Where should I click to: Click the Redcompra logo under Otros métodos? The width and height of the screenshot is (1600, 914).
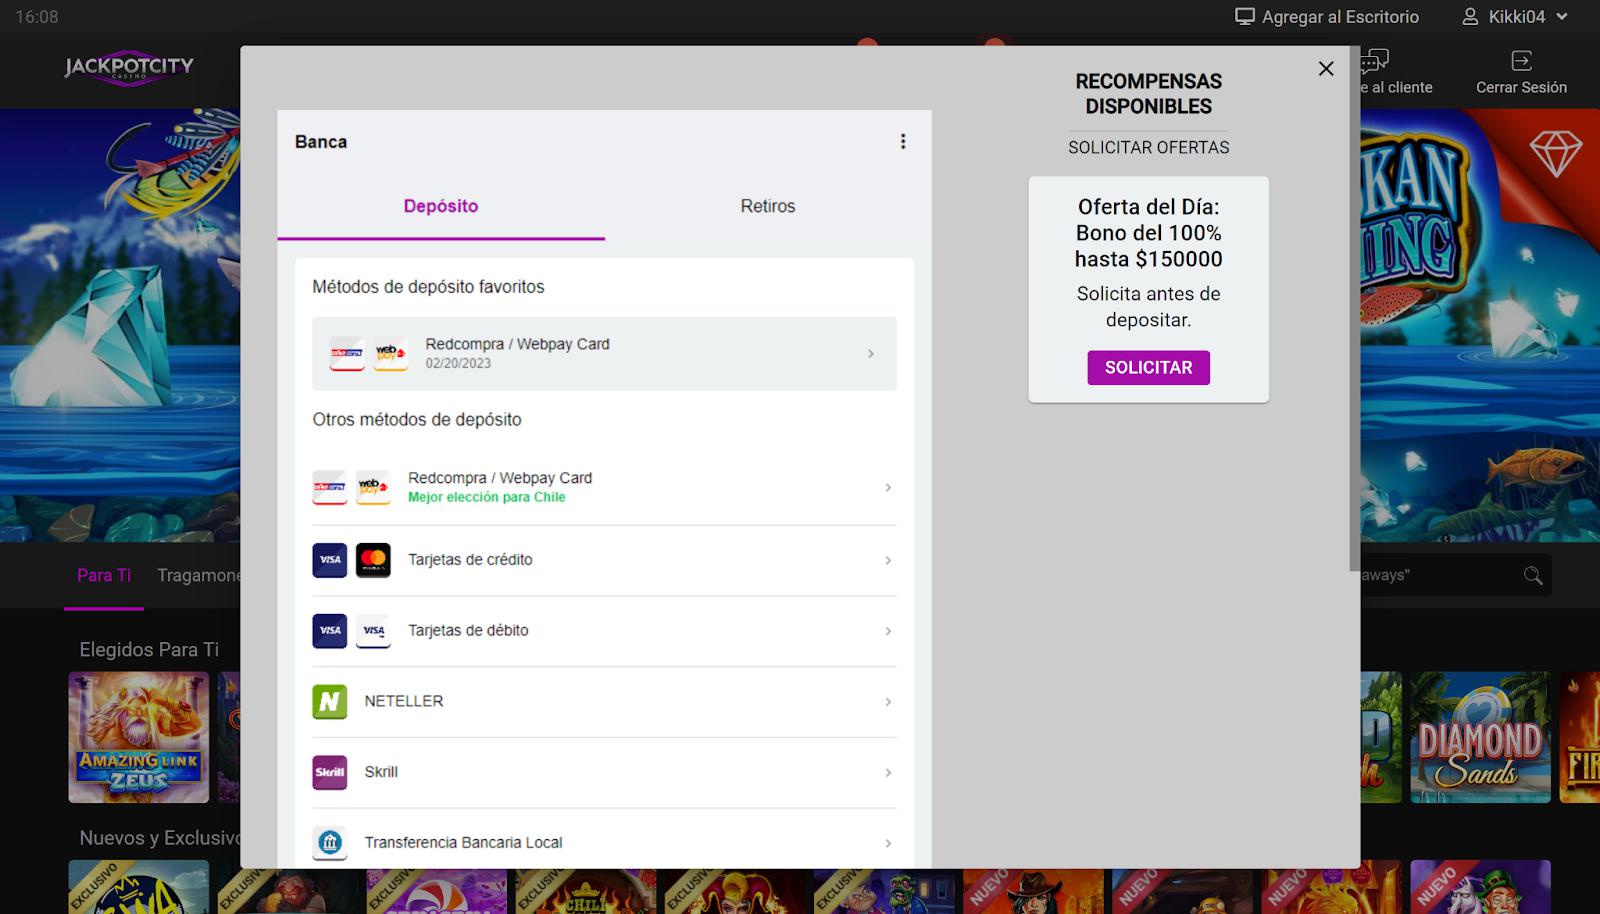click(x=330, y=488)
